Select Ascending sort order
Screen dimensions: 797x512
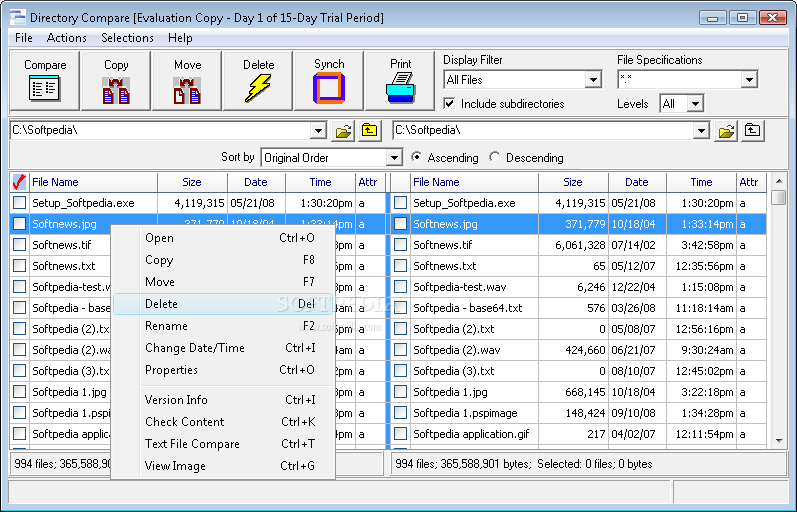click(x=416, y=157)
